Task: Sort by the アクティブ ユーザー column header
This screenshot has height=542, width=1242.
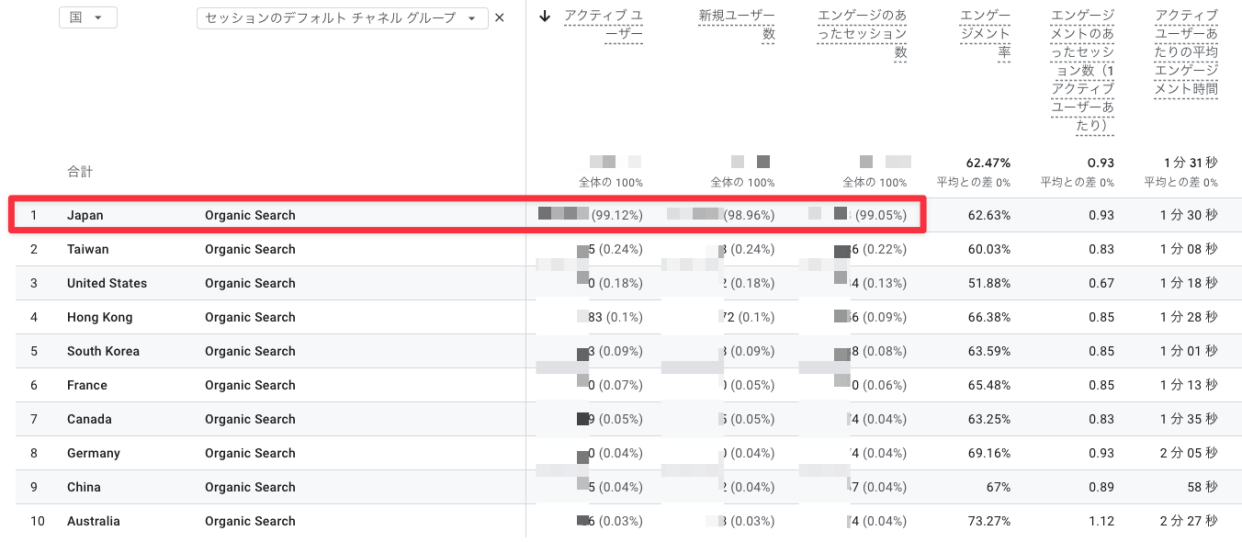Action: pos(603,25)
